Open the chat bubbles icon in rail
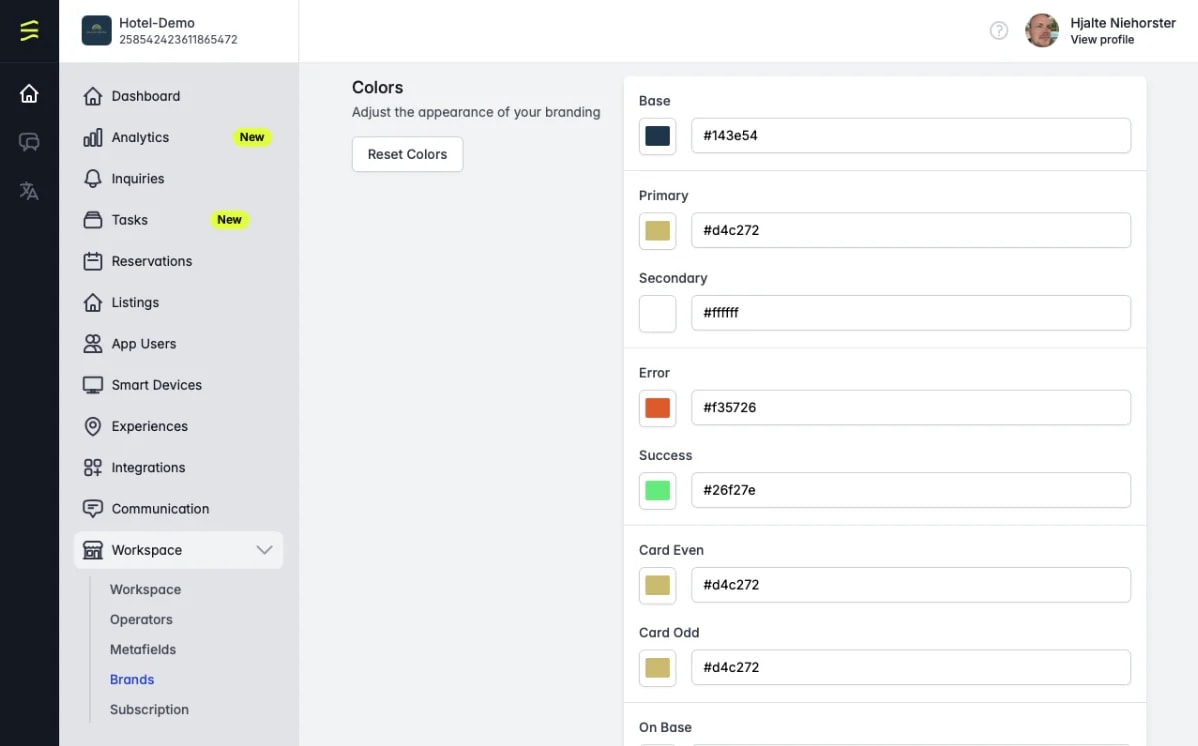 [x=29, y=142]
